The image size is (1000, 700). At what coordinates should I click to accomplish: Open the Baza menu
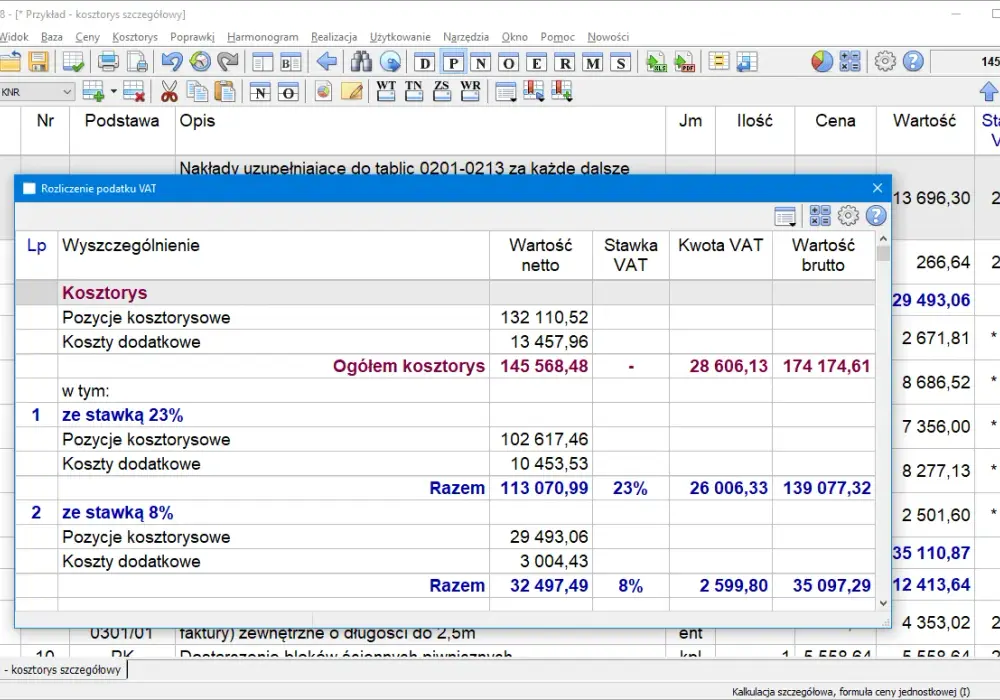click(52, 37)
